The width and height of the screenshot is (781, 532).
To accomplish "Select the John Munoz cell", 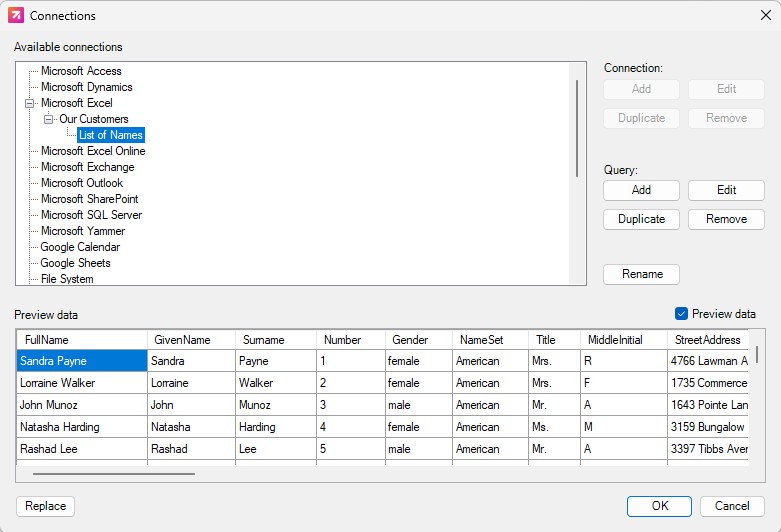I will click(82, 404).
